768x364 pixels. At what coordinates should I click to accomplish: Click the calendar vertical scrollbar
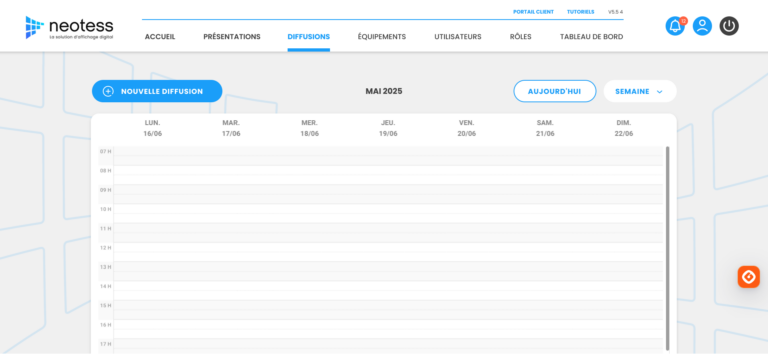tap(667, 248)
